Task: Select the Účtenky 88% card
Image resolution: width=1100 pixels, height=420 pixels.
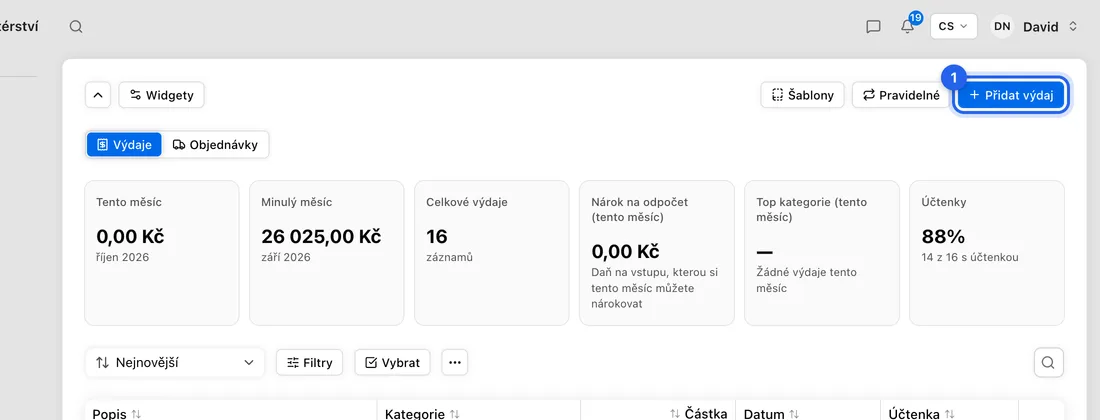Action: pyautogui.click(x=986, y=253)
